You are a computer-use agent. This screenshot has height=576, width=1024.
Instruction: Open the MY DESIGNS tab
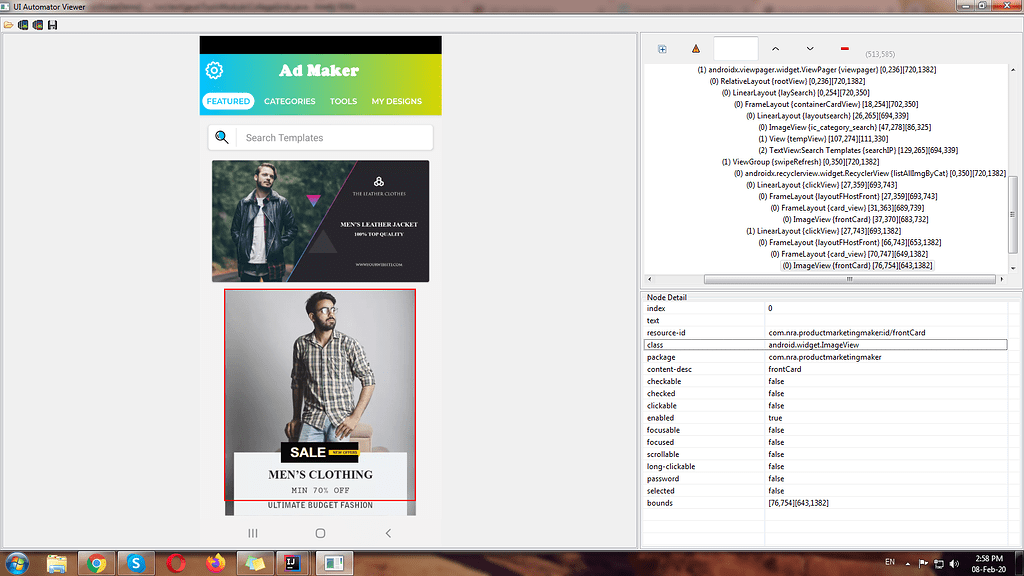tap(396, 101)
